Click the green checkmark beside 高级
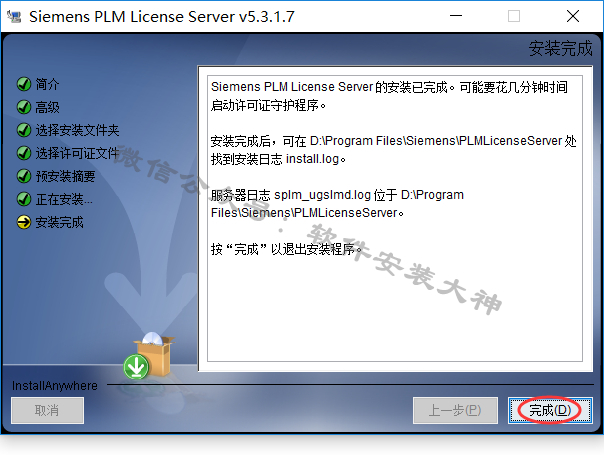This screenshot has height=455, width=604. tap(24, 107)
